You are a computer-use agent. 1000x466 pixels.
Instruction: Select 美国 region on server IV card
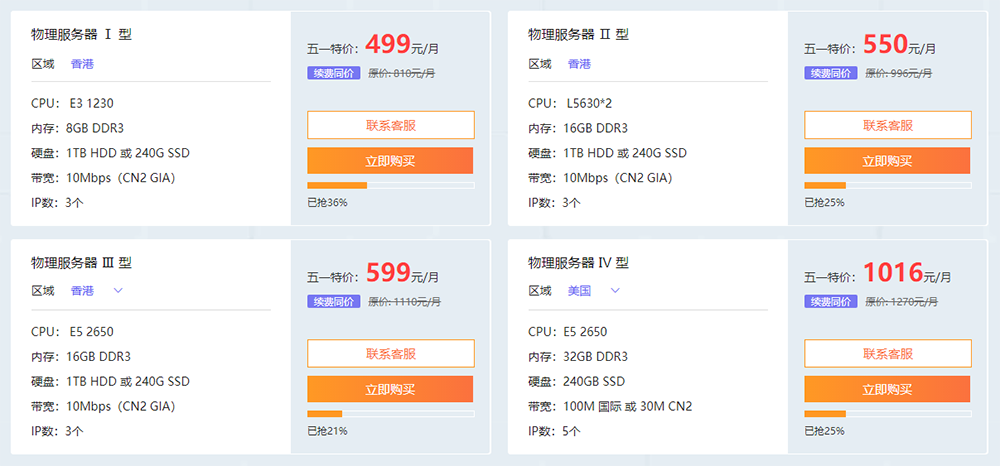(x=579, y=291)
